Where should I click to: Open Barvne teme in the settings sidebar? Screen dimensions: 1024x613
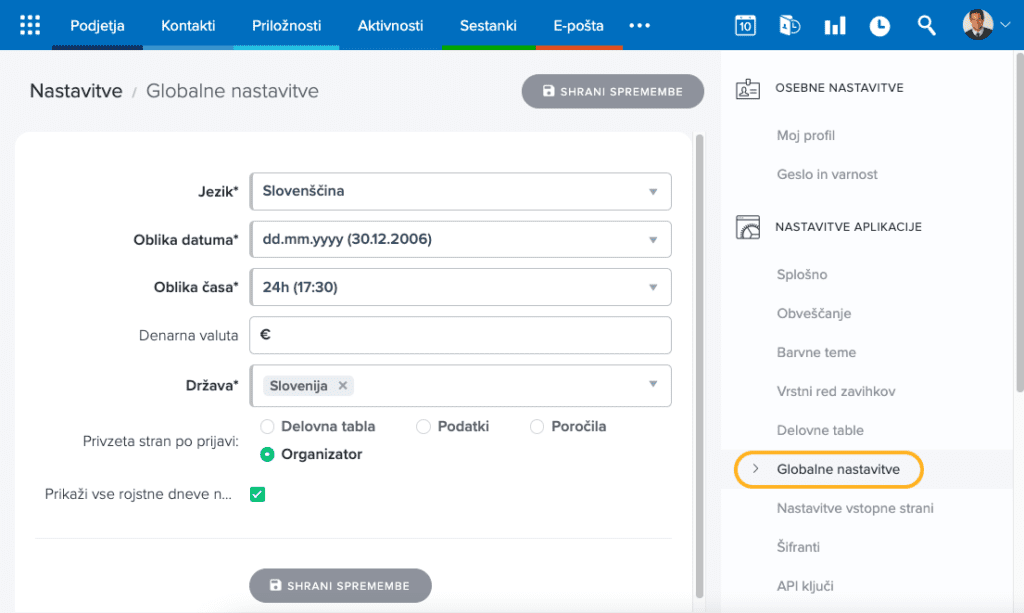(816, 352)
